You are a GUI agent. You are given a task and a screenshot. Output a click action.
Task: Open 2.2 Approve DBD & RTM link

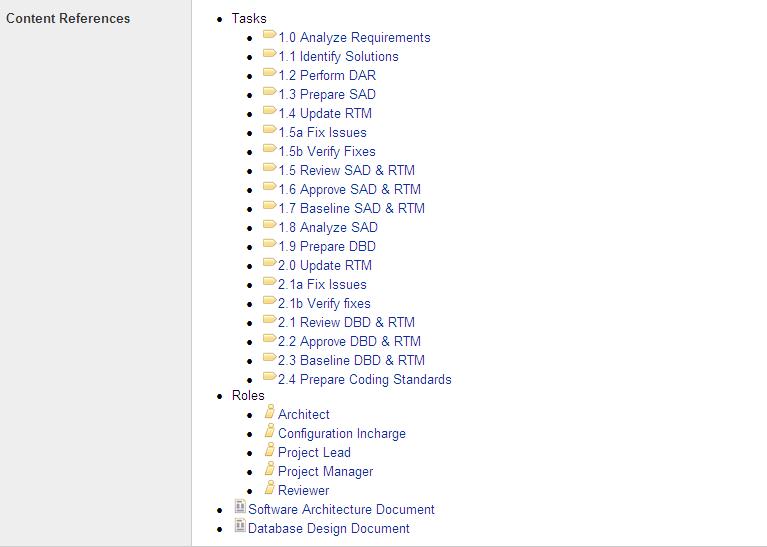click(x=350, y=342)
